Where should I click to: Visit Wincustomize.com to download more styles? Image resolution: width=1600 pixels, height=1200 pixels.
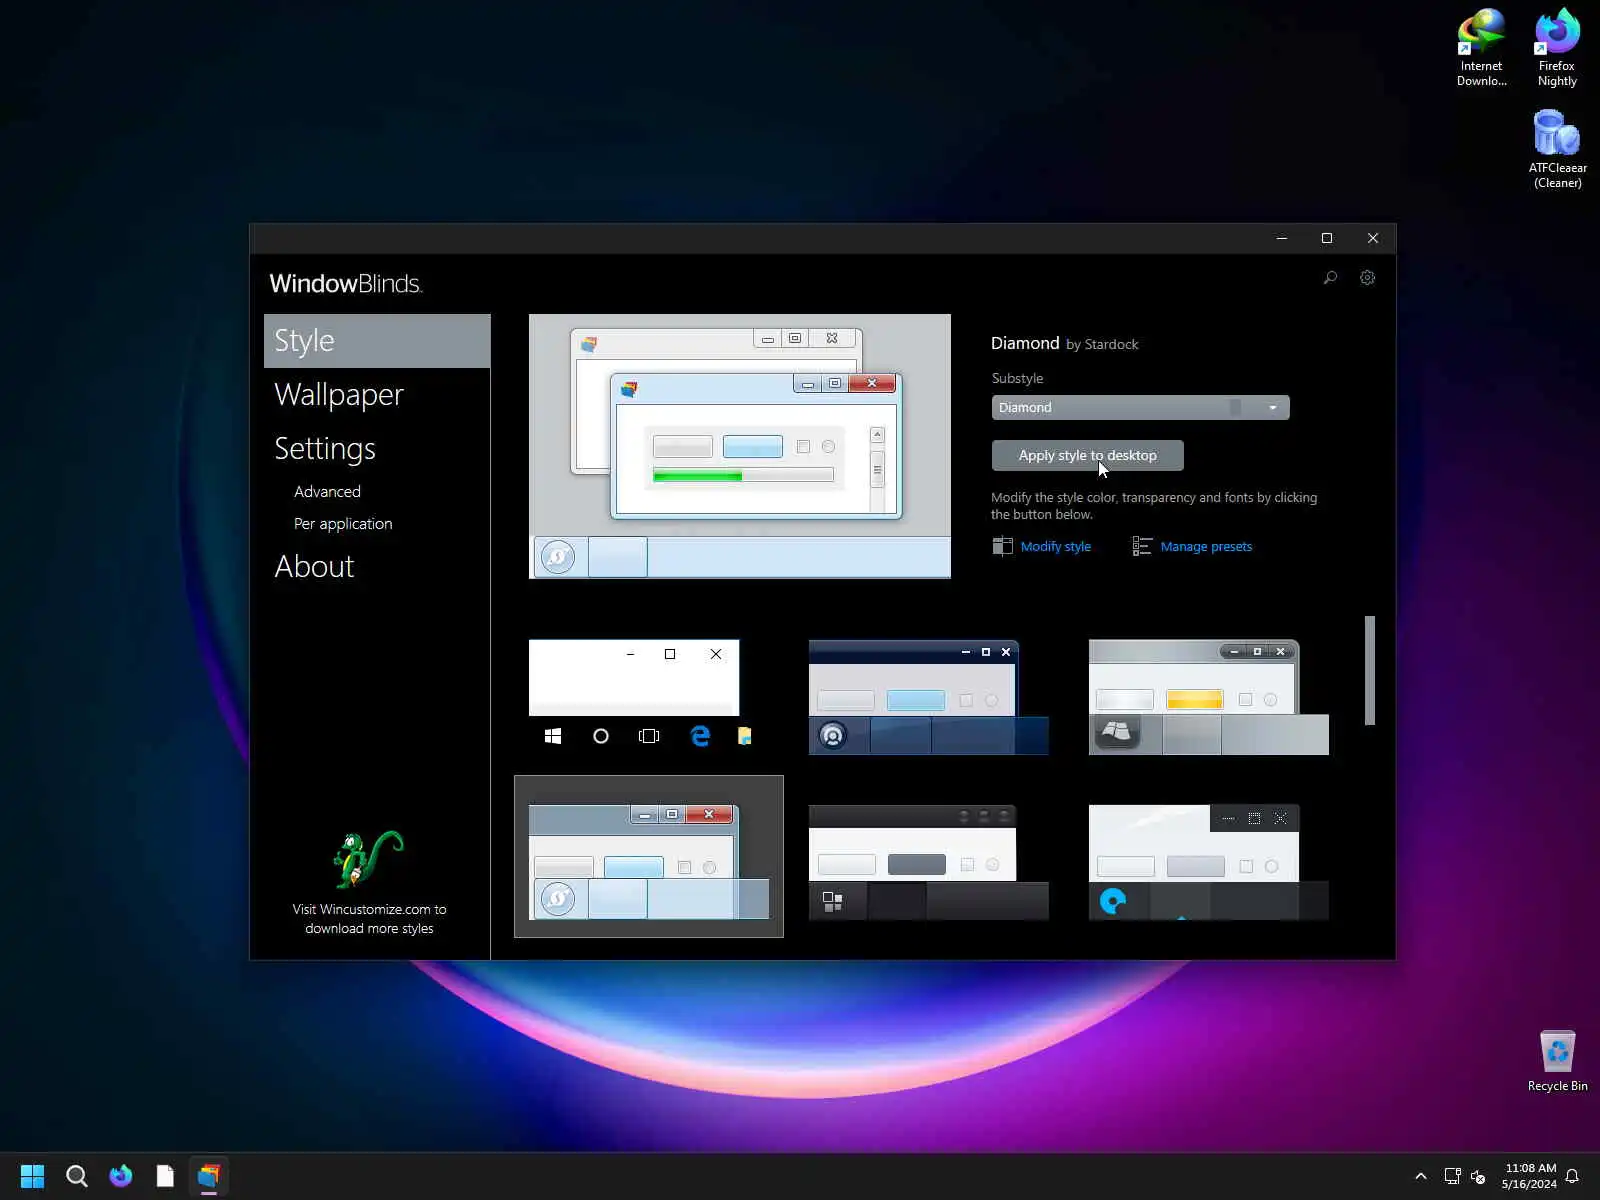click(369, 919)
